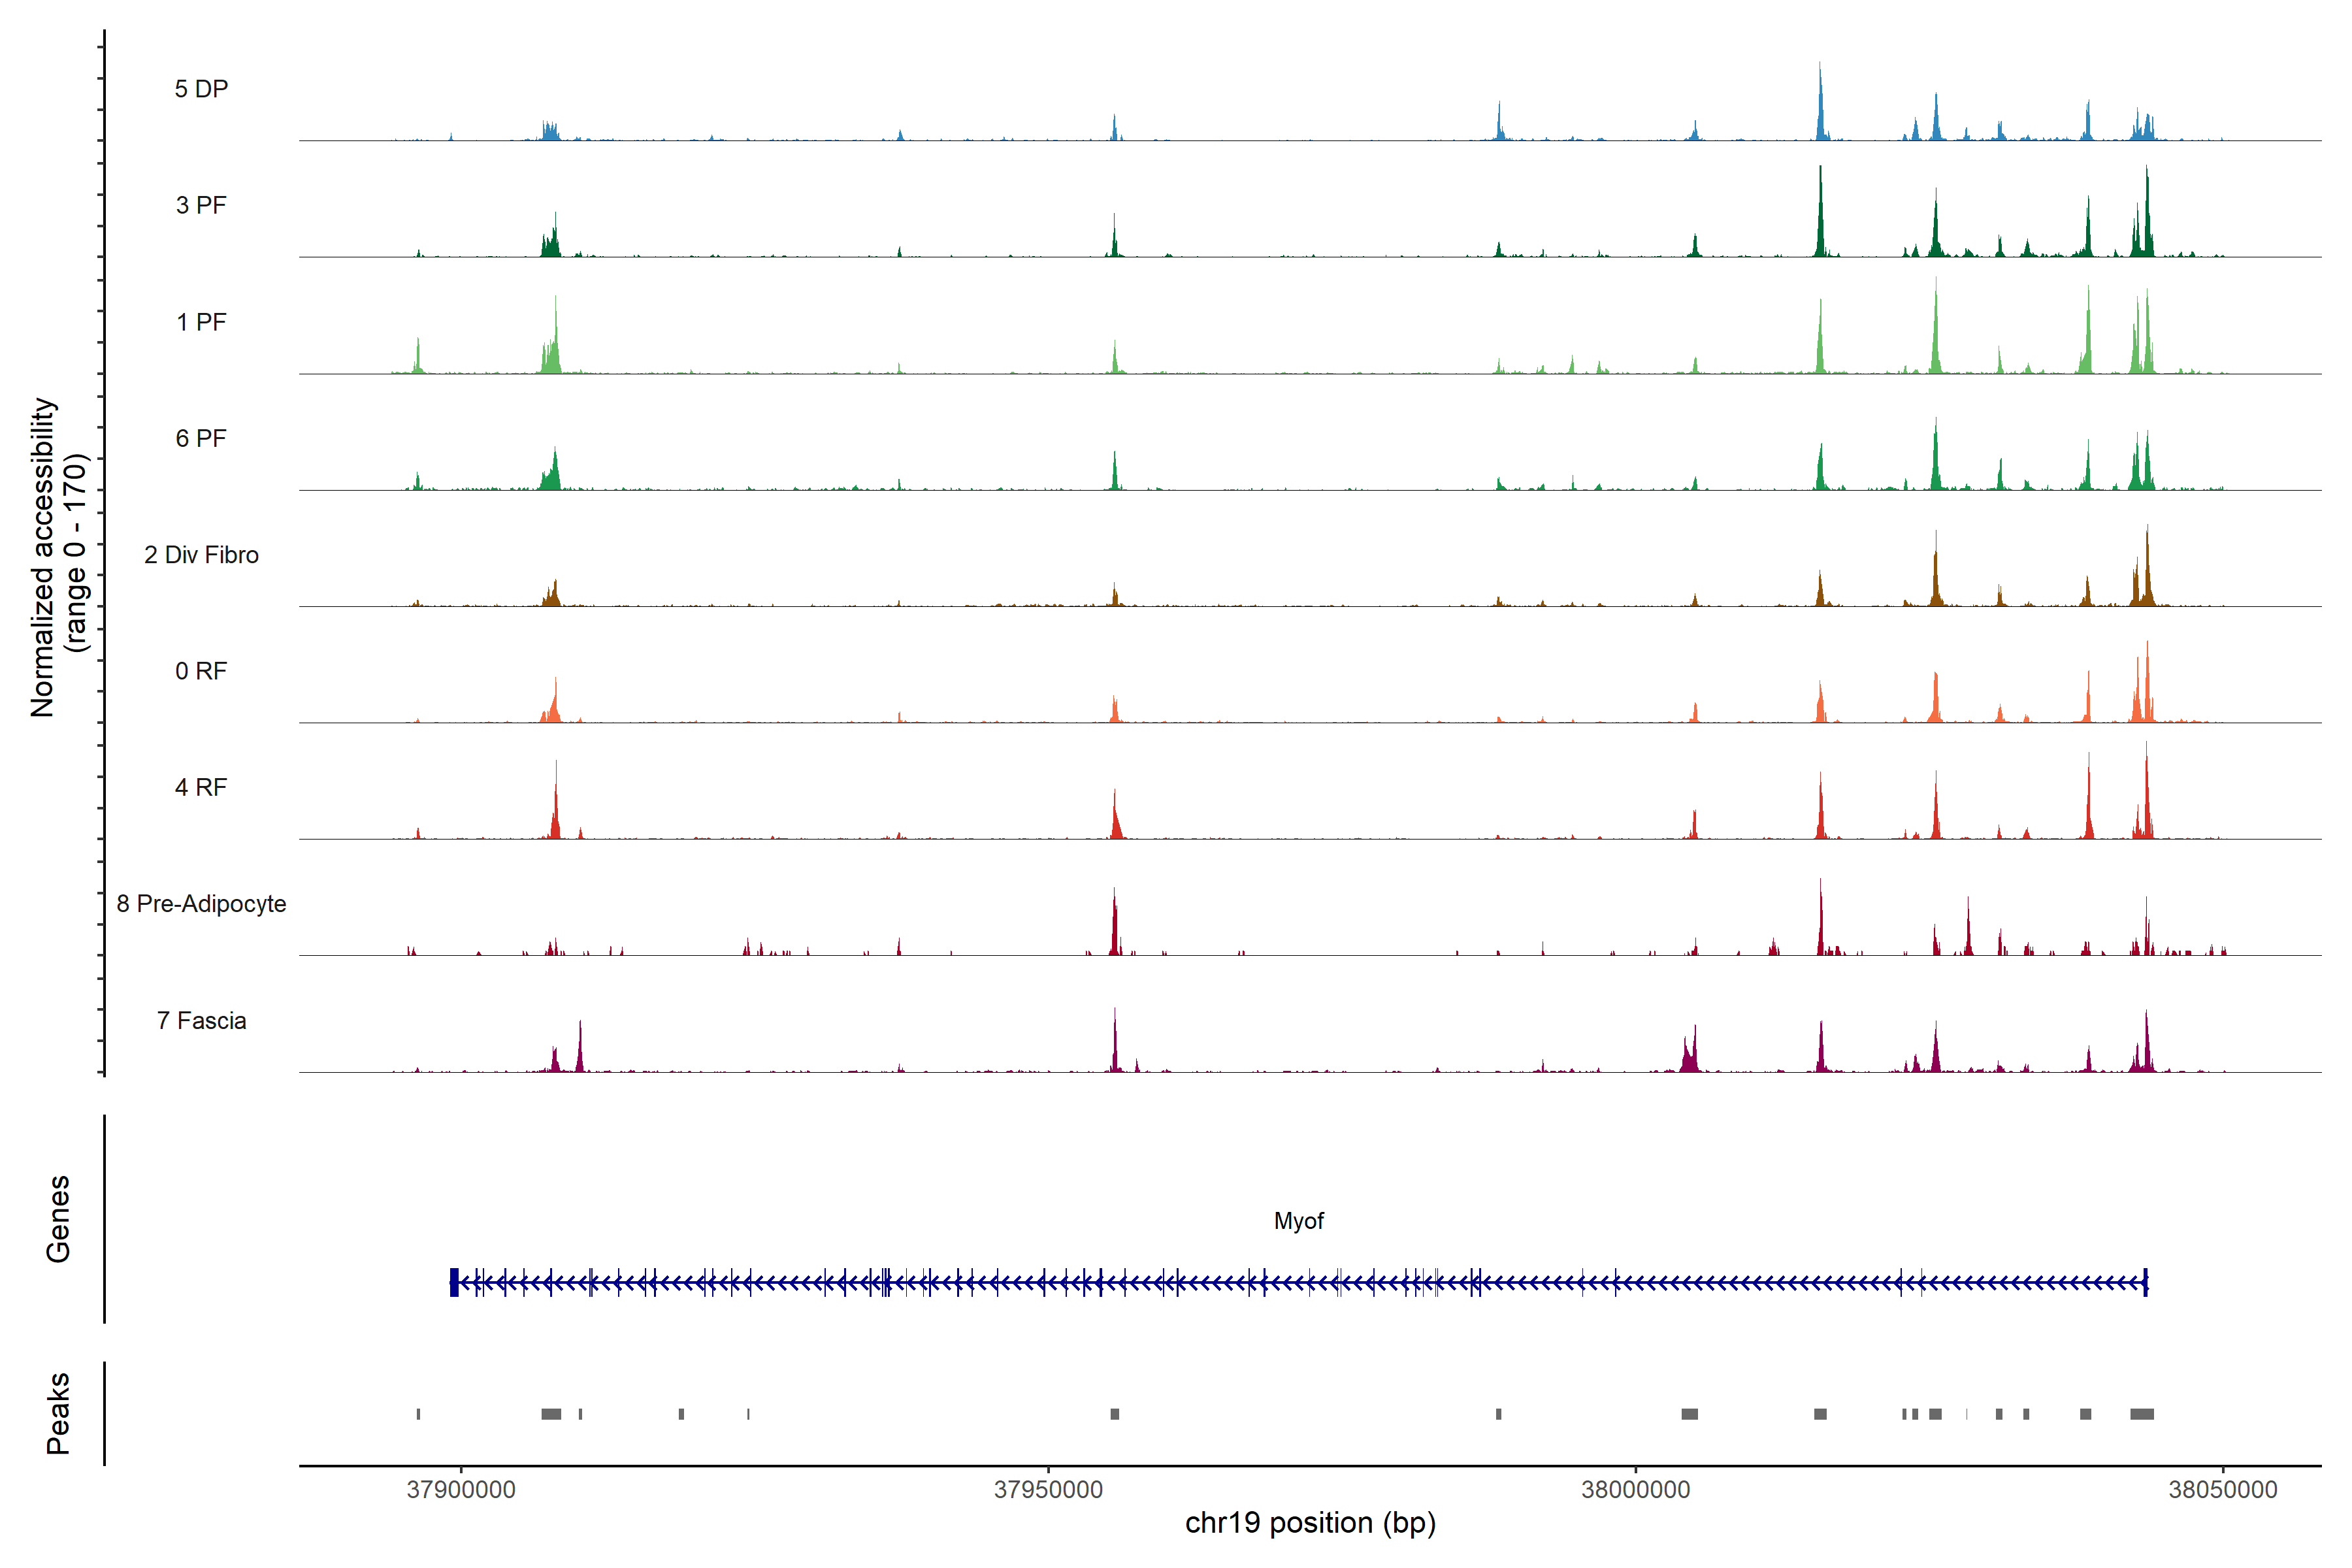Viewport: 2352px width, 1568px height.
Task: Click the 5 DP track label
Action: (201, 89)
